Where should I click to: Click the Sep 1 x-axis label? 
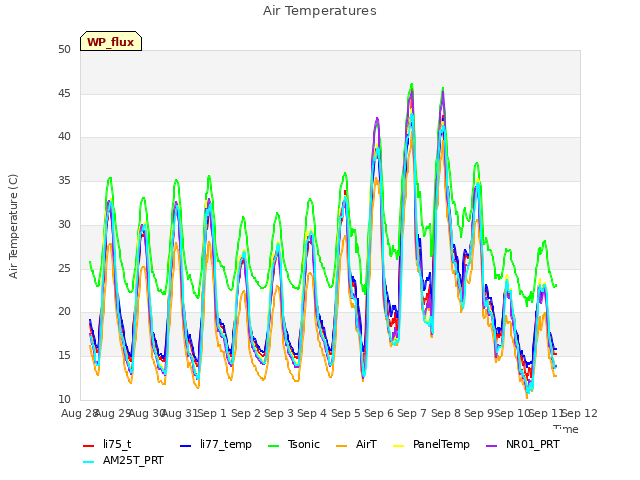tap(212, 413)
